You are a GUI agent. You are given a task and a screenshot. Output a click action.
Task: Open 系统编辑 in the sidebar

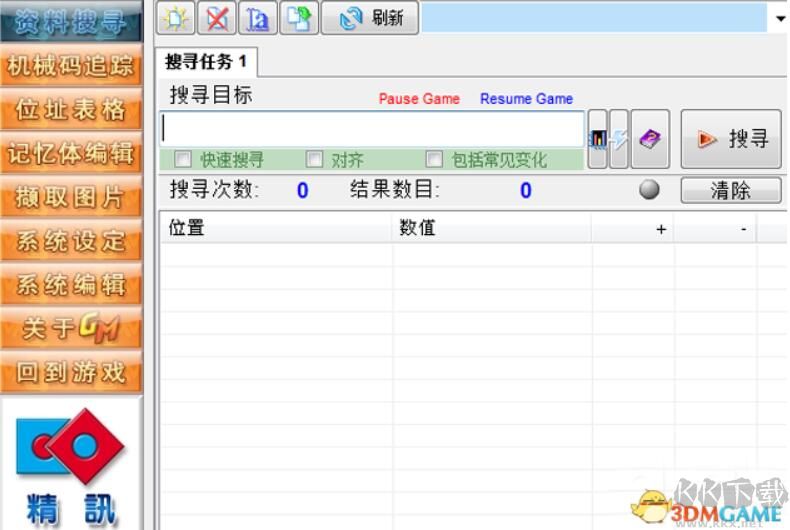coord(71,285)
